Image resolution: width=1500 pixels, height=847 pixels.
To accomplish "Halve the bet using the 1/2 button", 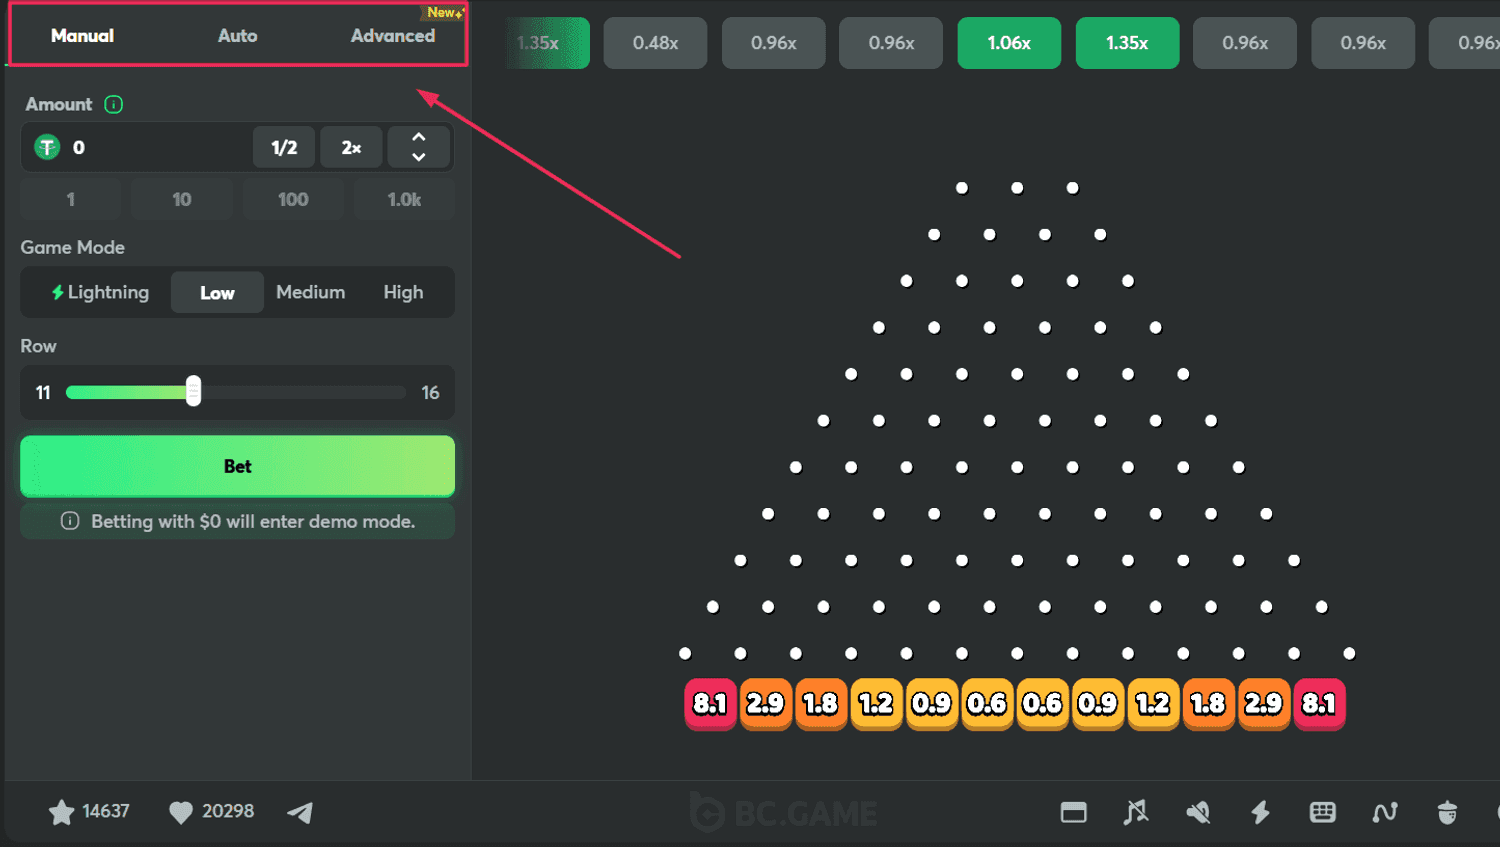I will (284, 146).
